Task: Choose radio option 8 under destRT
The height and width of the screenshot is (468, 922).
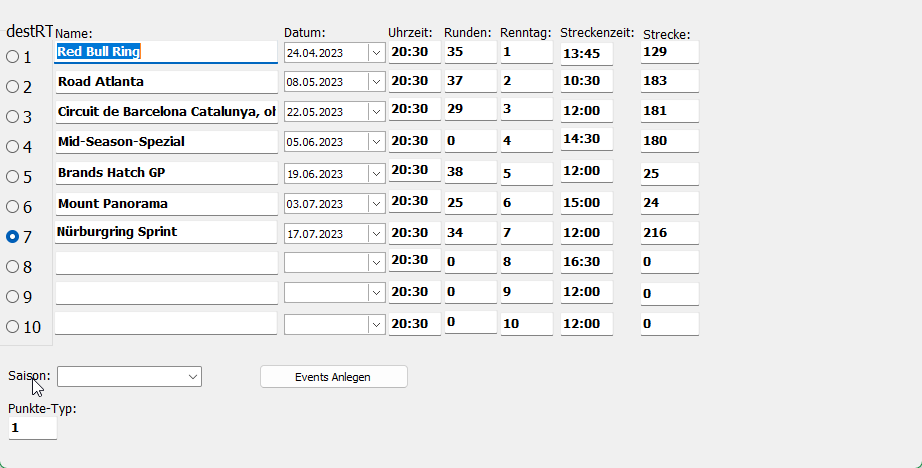Action: [13, 267]
